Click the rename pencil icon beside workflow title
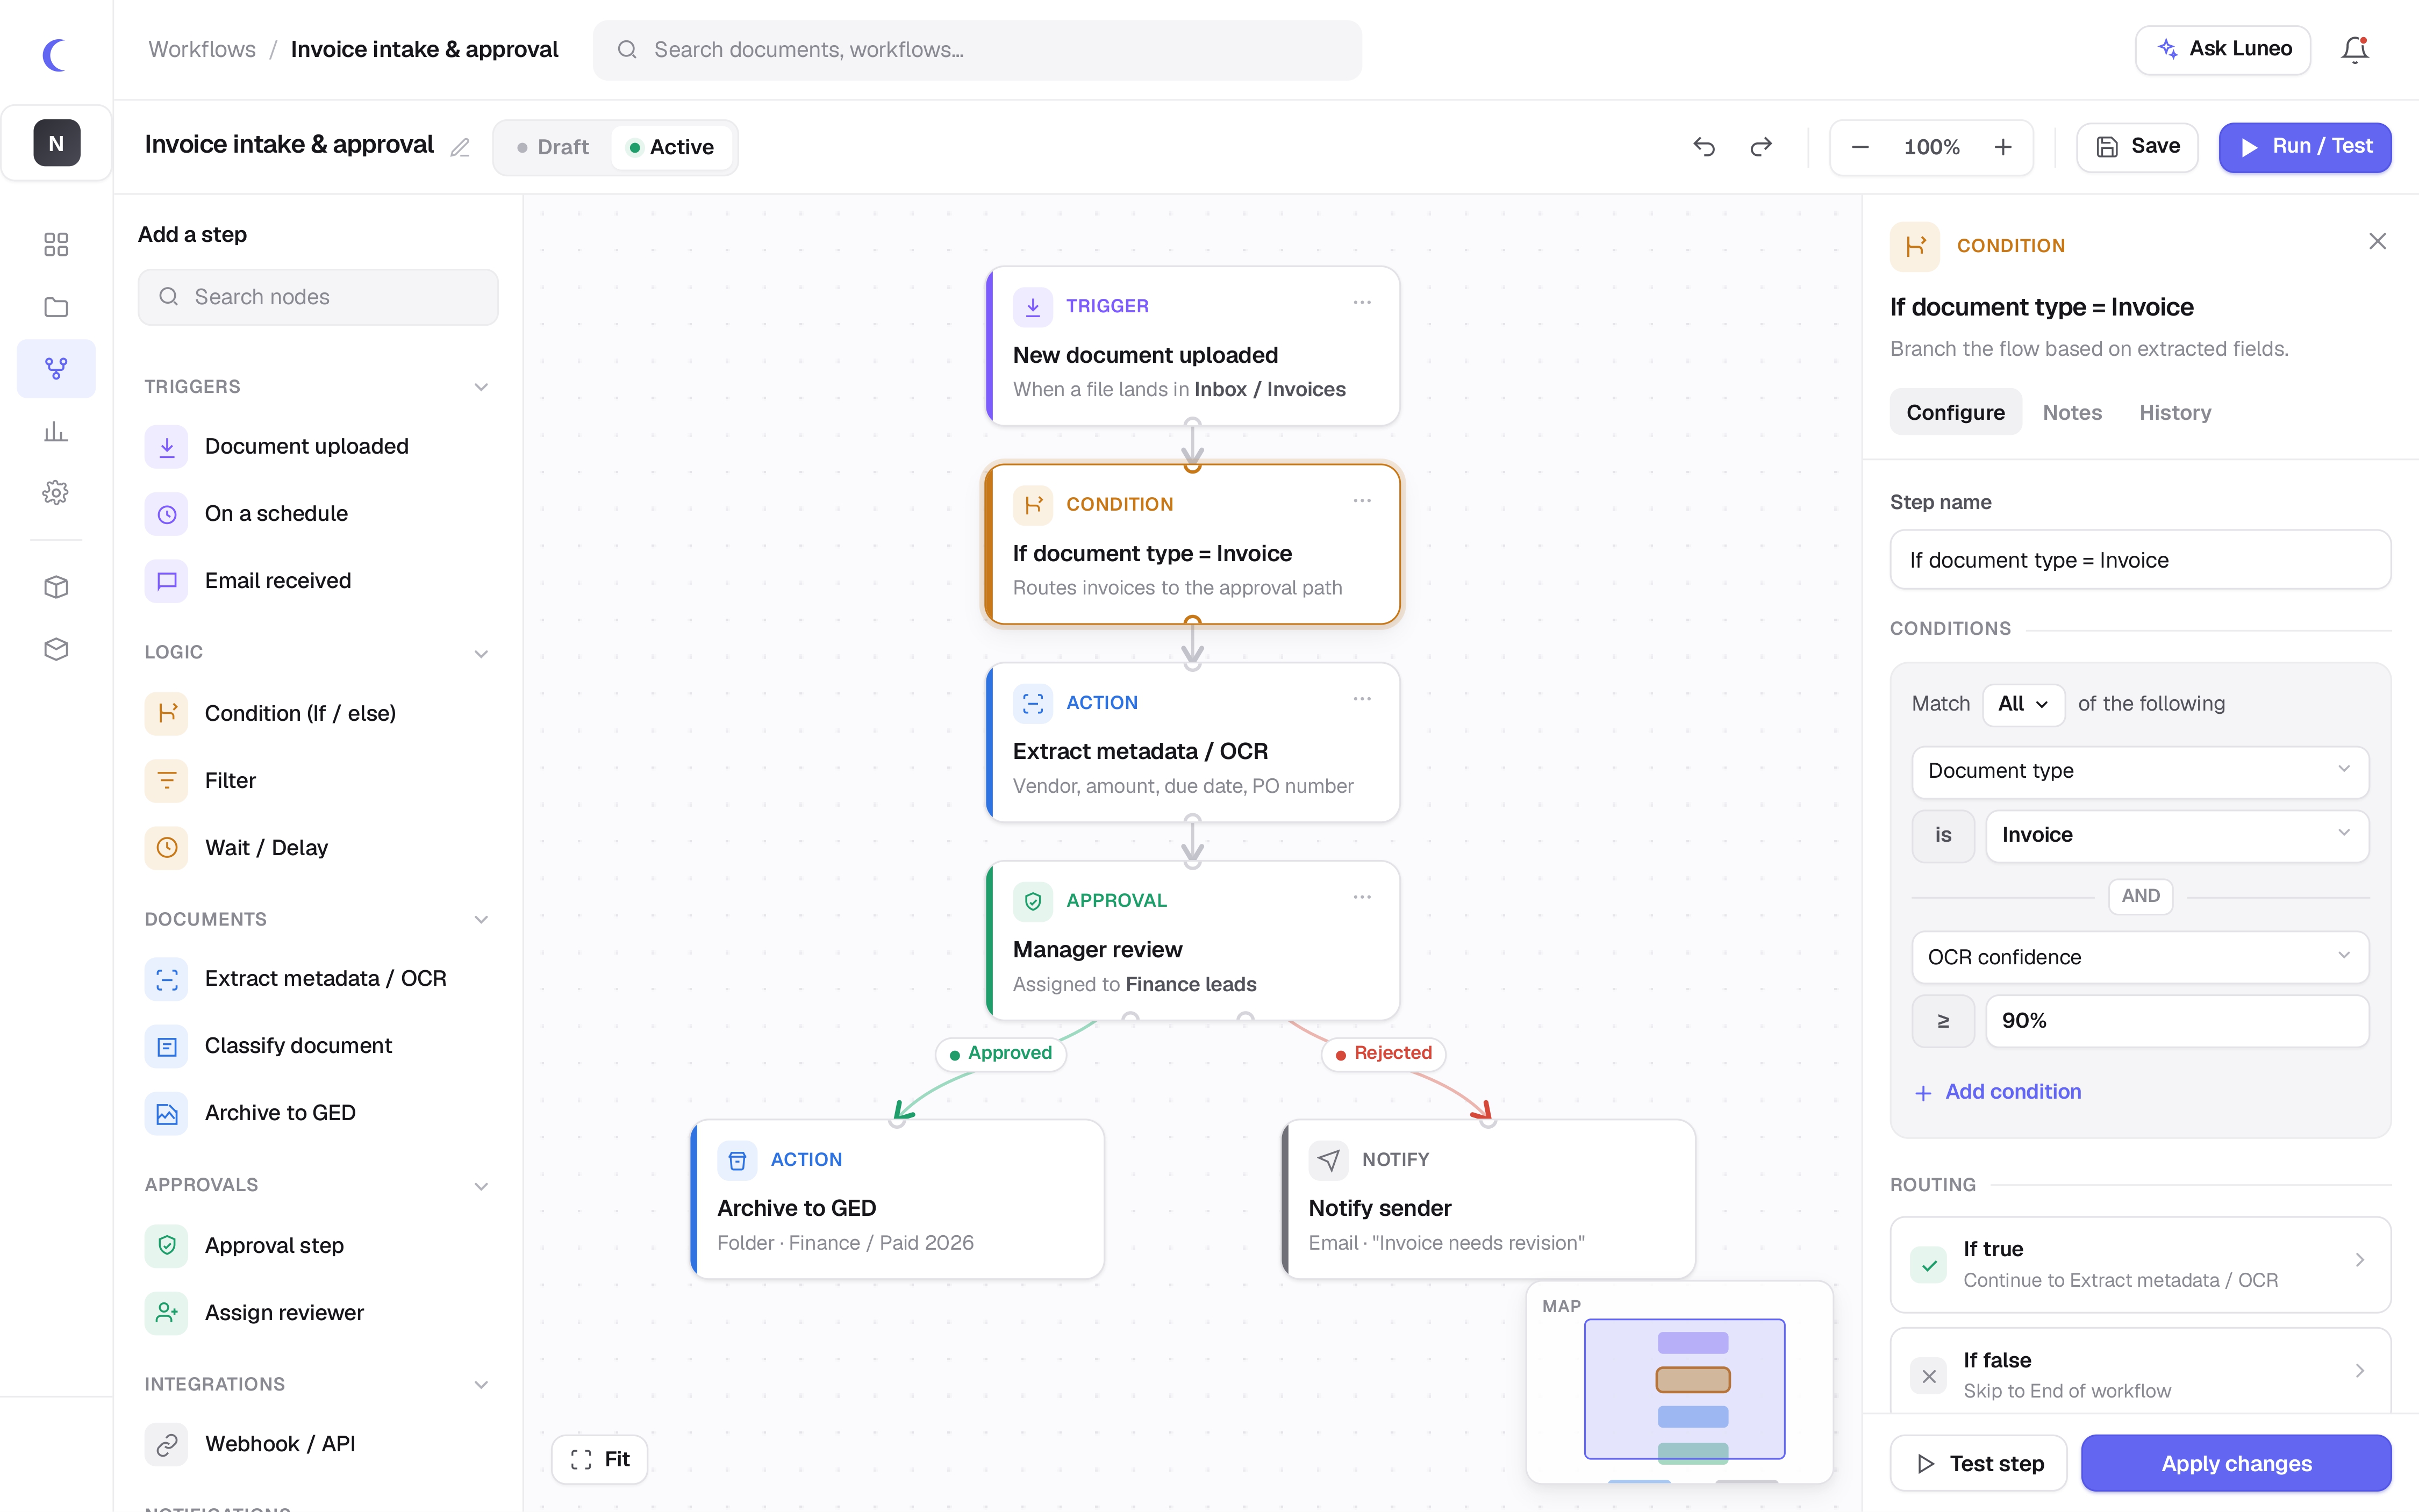Image resolution: width=2419 pixels, height=1512 pixels. (x=460, y=148)
